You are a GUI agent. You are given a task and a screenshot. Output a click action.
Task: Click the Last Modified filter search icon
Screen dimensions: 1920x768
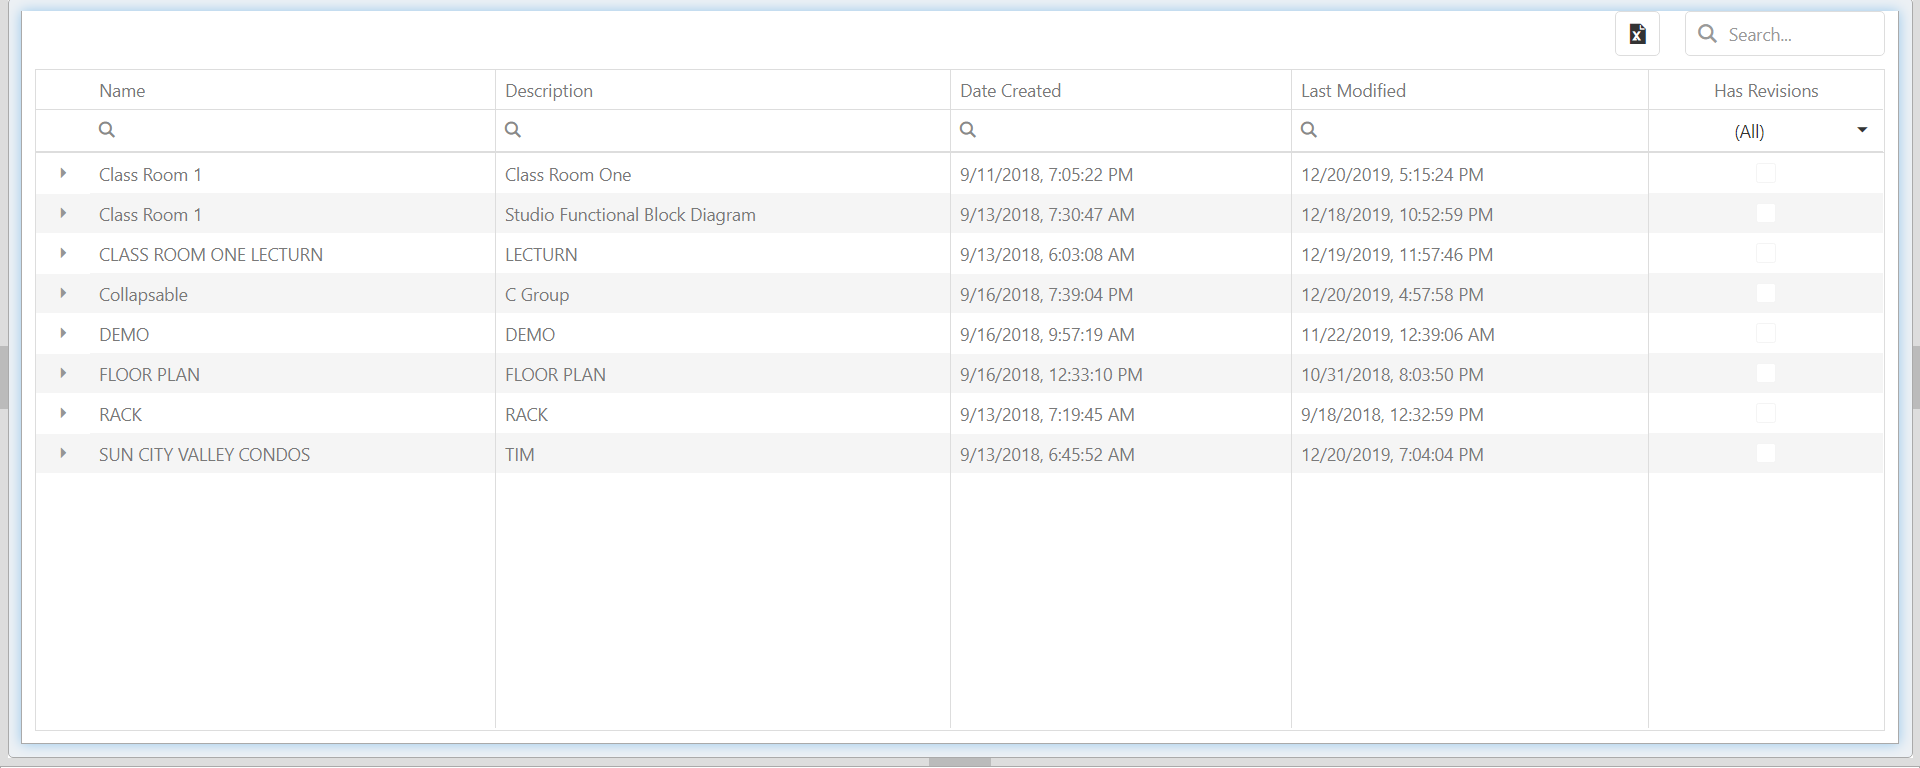coord(1309,130)
